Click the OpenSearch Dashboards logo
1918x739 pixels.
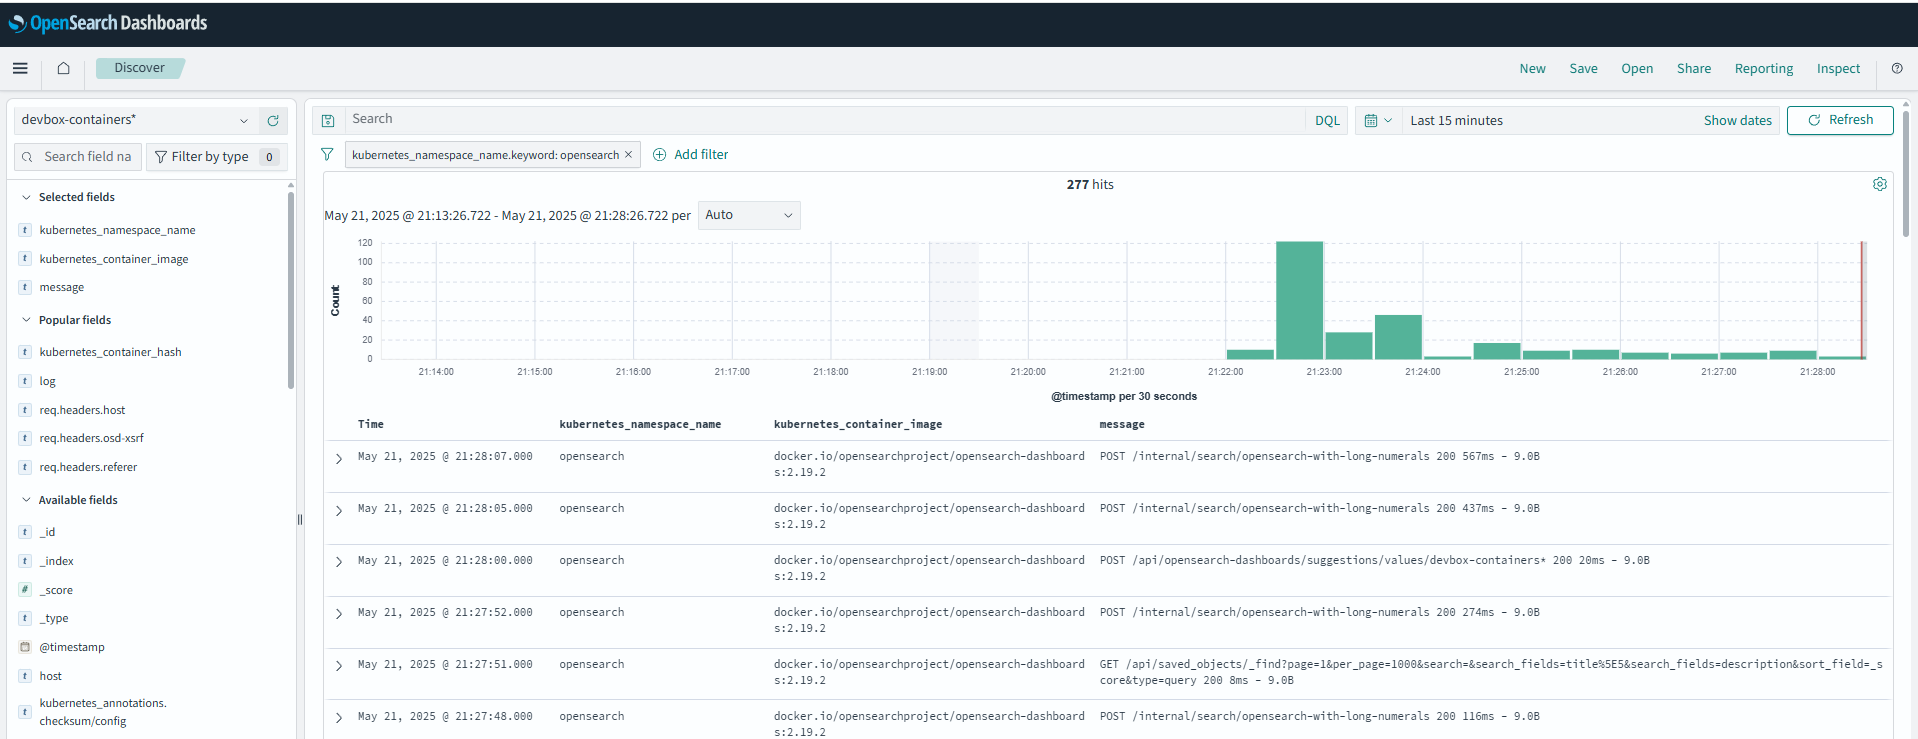click(108, 23)
